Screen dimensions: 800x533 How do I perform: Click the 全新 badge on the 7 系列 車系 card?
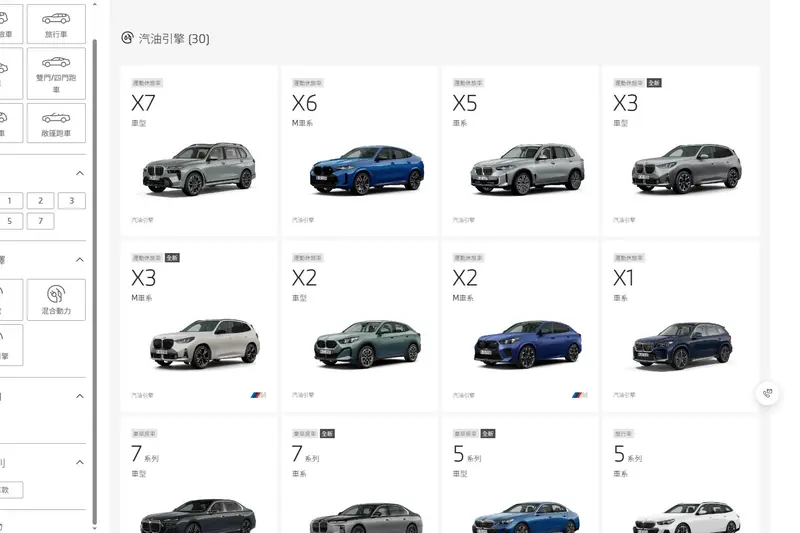[327, 434]
